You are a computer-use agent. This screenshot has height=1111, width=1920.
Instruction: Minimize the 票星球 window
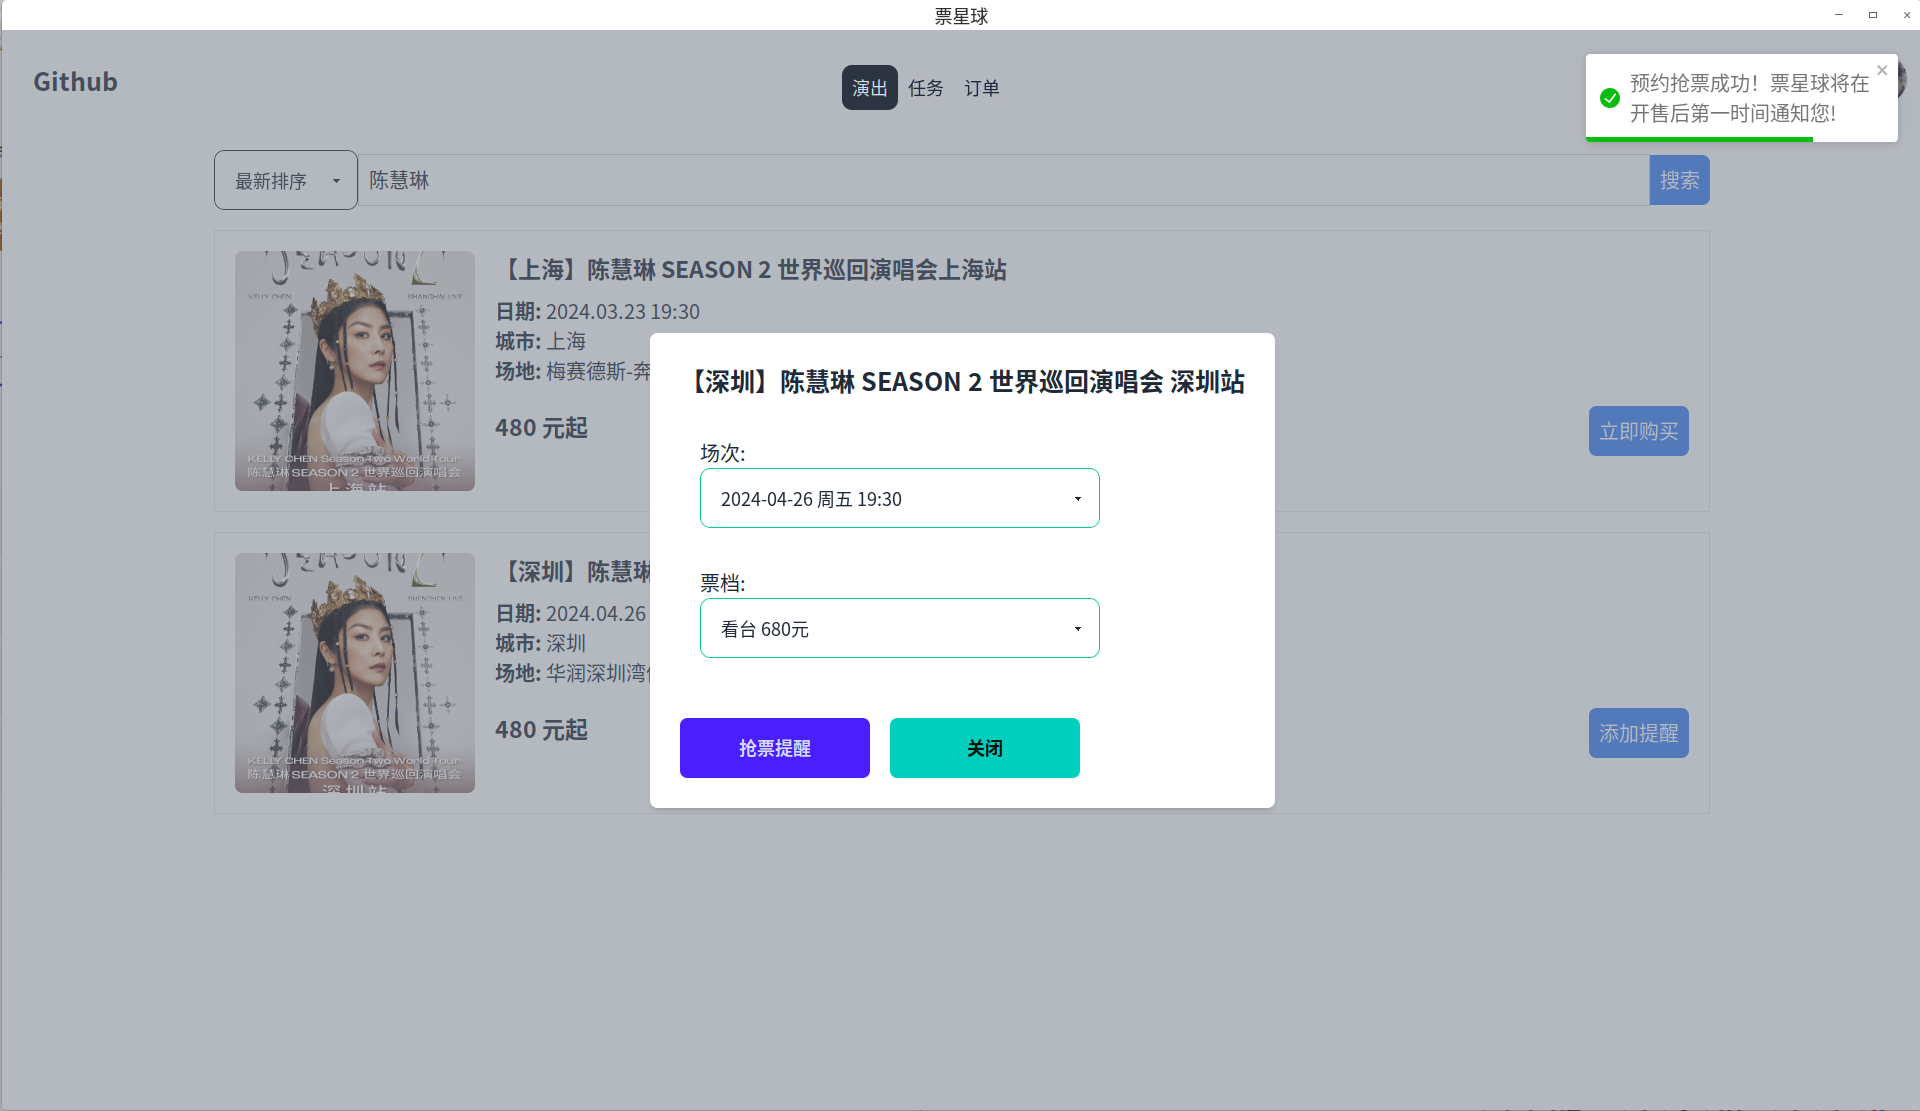click(1839, 15)
